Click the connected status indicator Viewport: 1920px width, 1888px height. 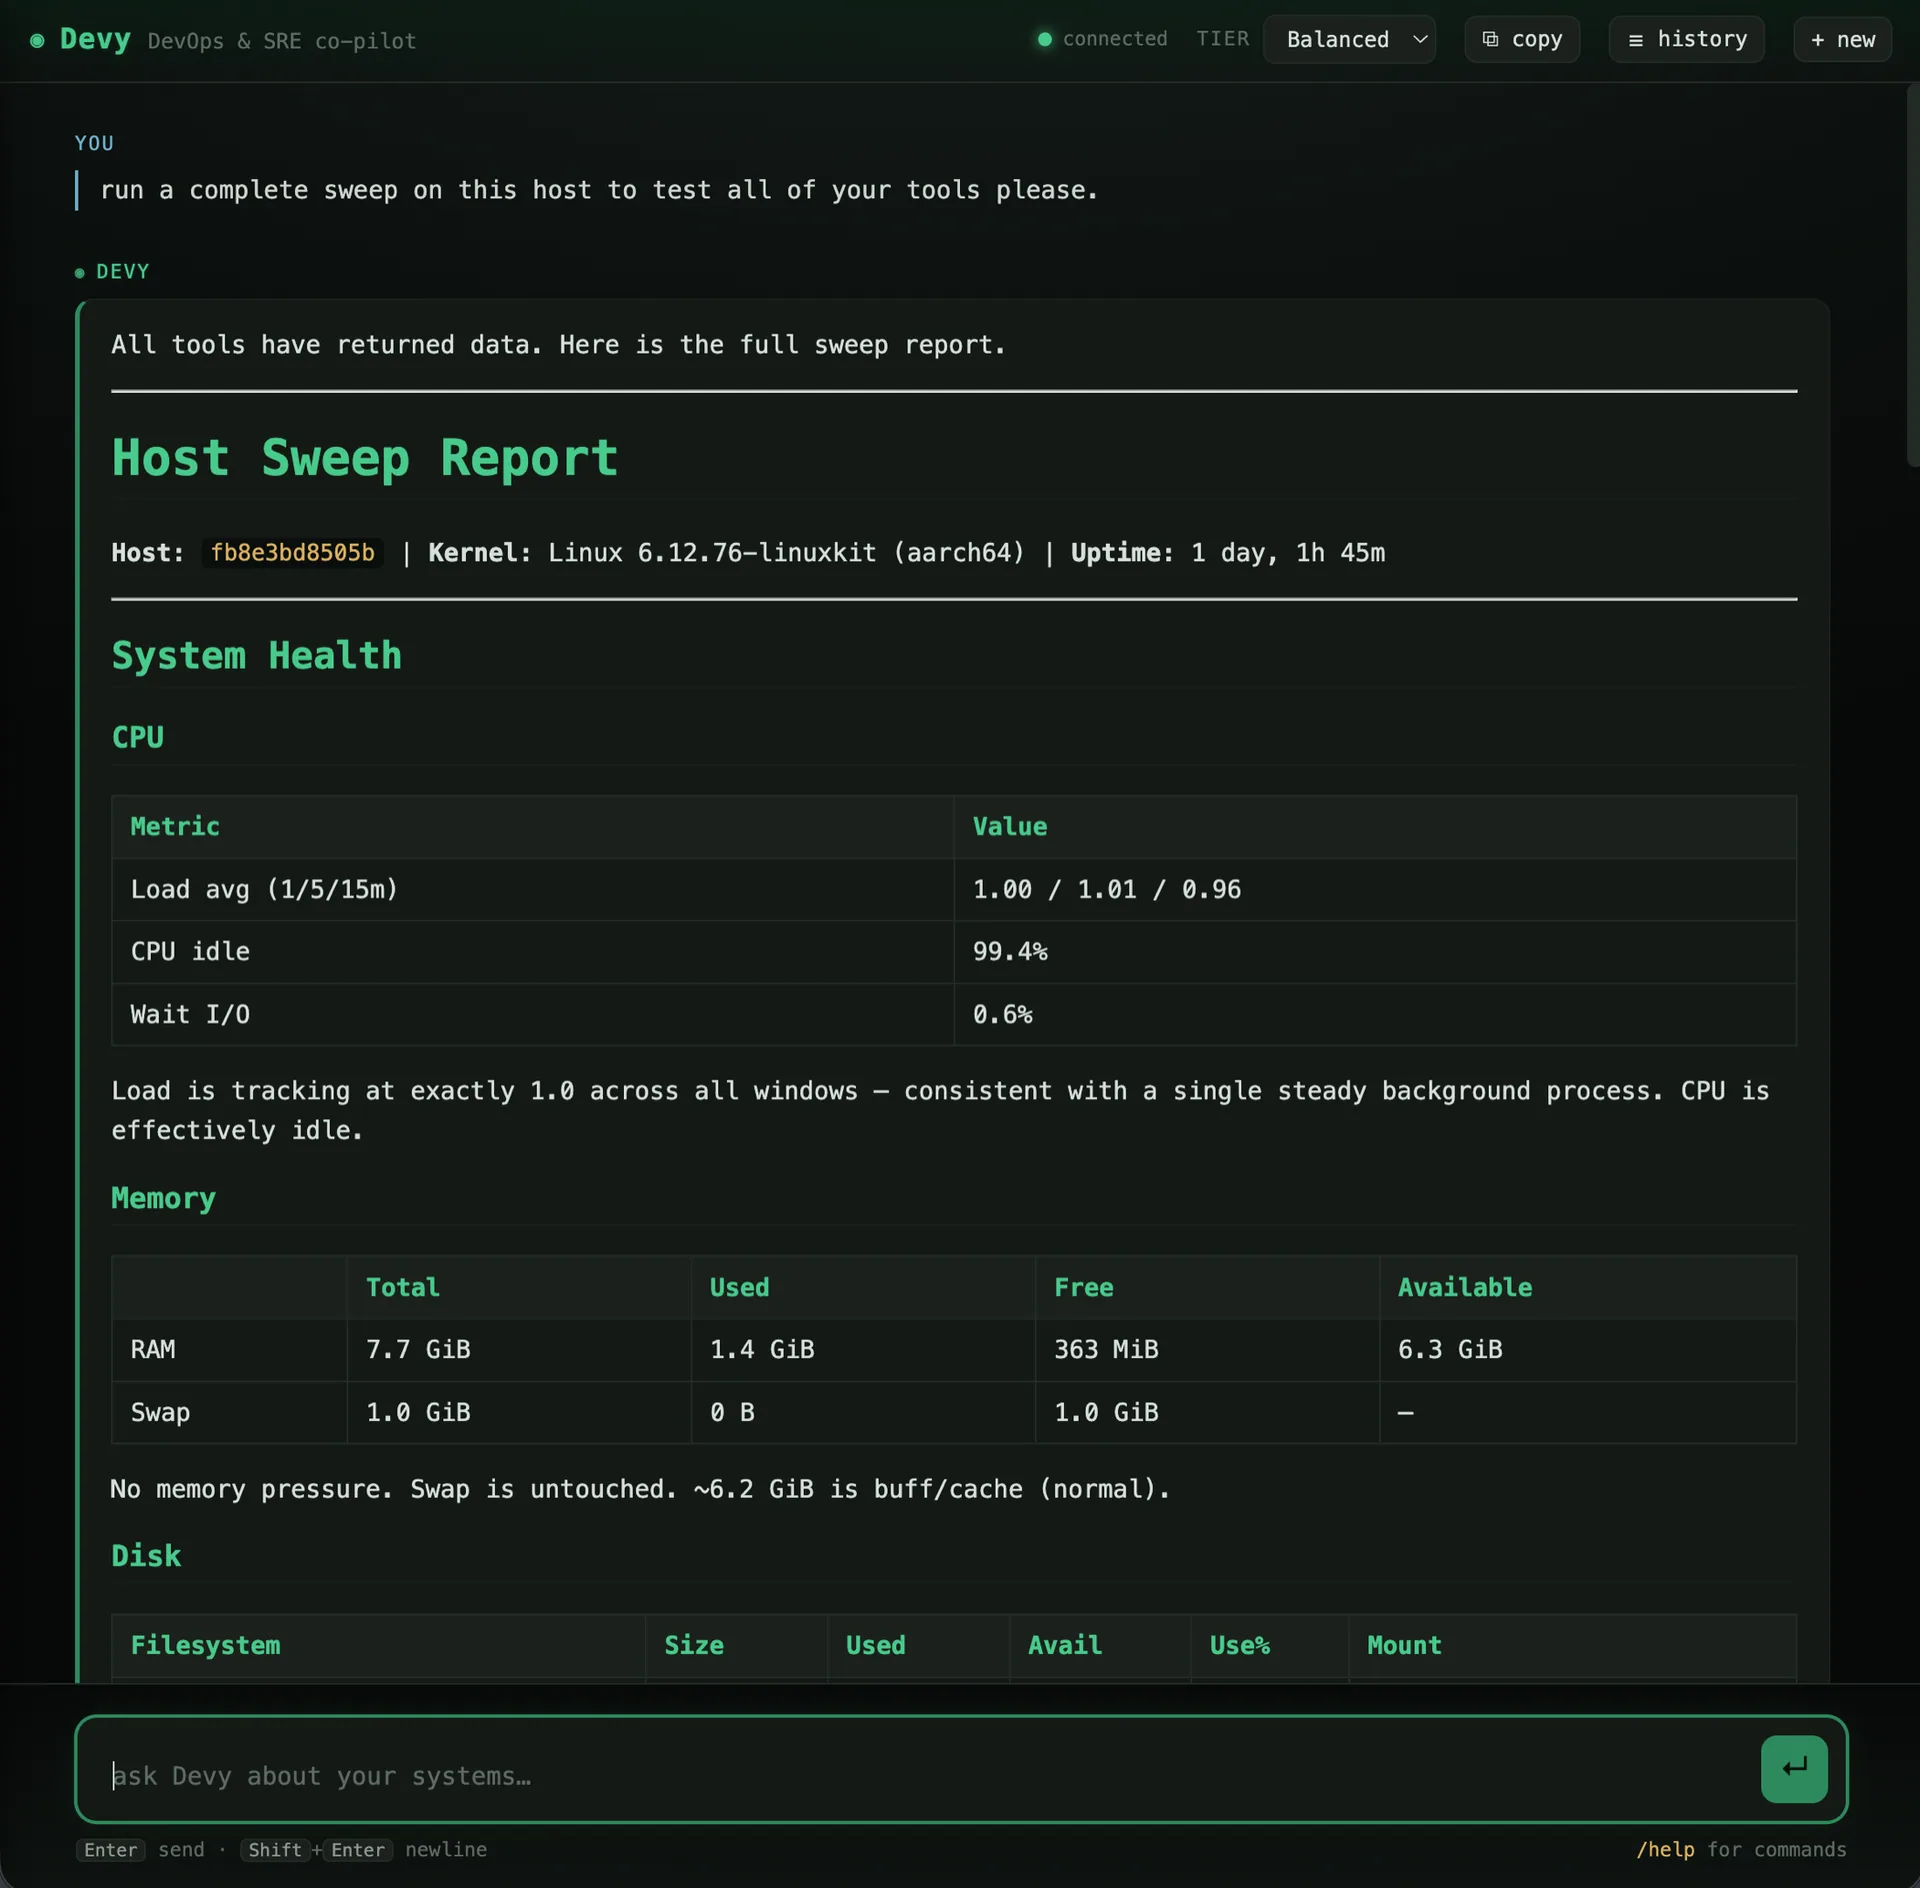coord(1102,39)
